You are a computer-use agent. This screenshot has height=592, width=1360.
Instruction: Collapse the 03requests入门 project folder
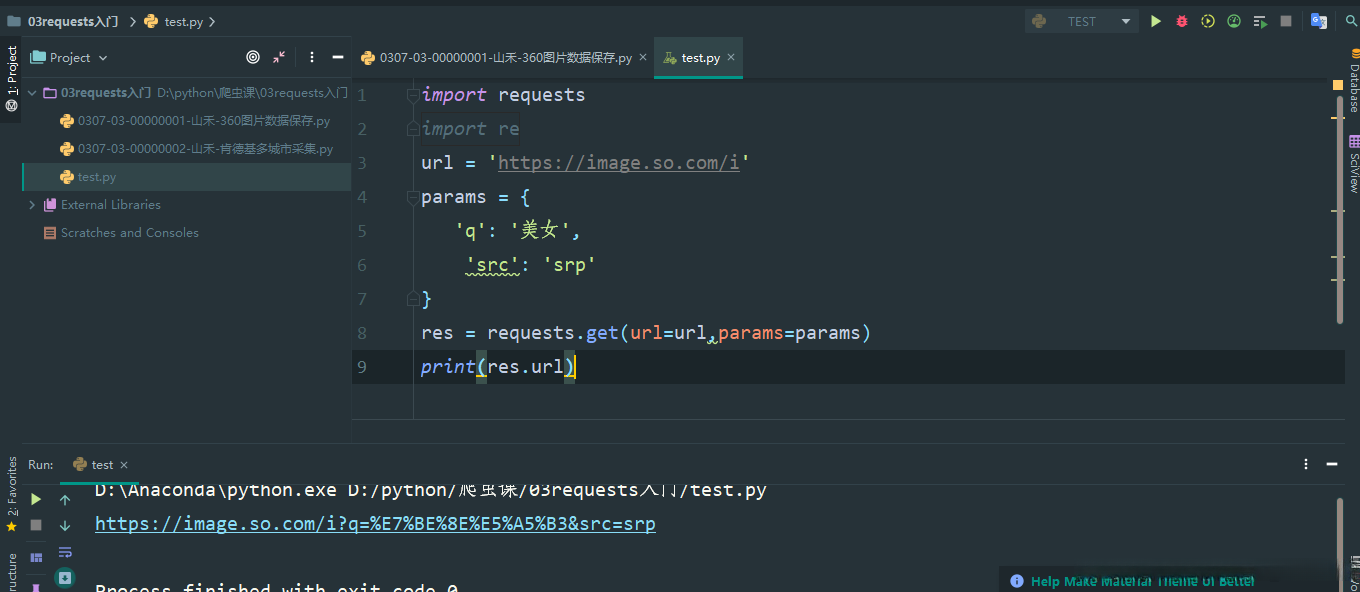point(32,93)
